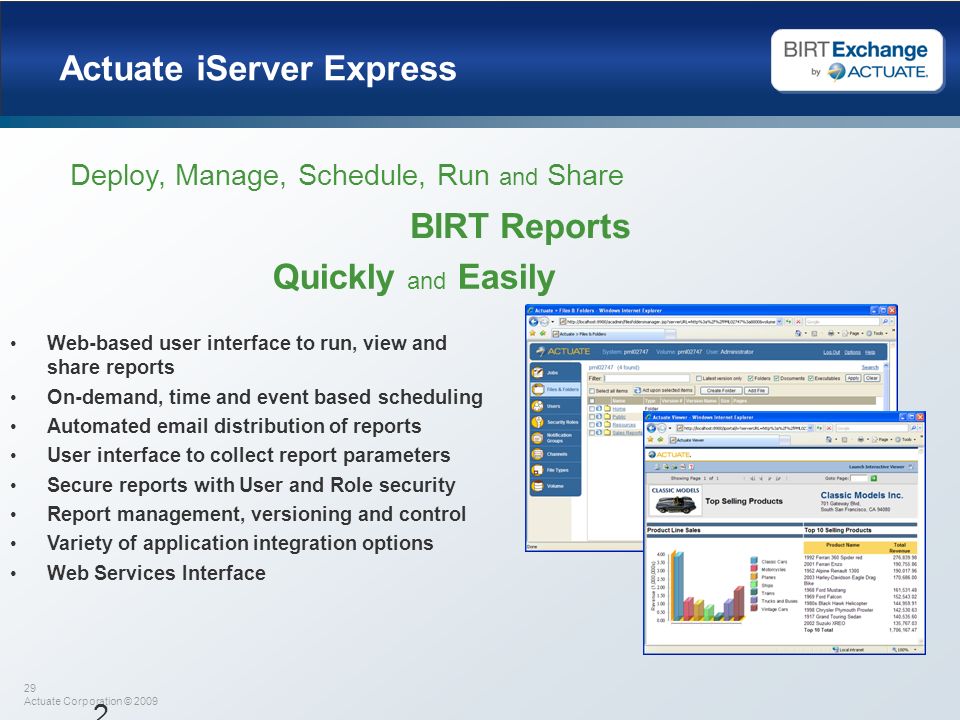Screen dimensions: 960x720
Task: Check the Public folder row checkbox
Action: [592, 416]
